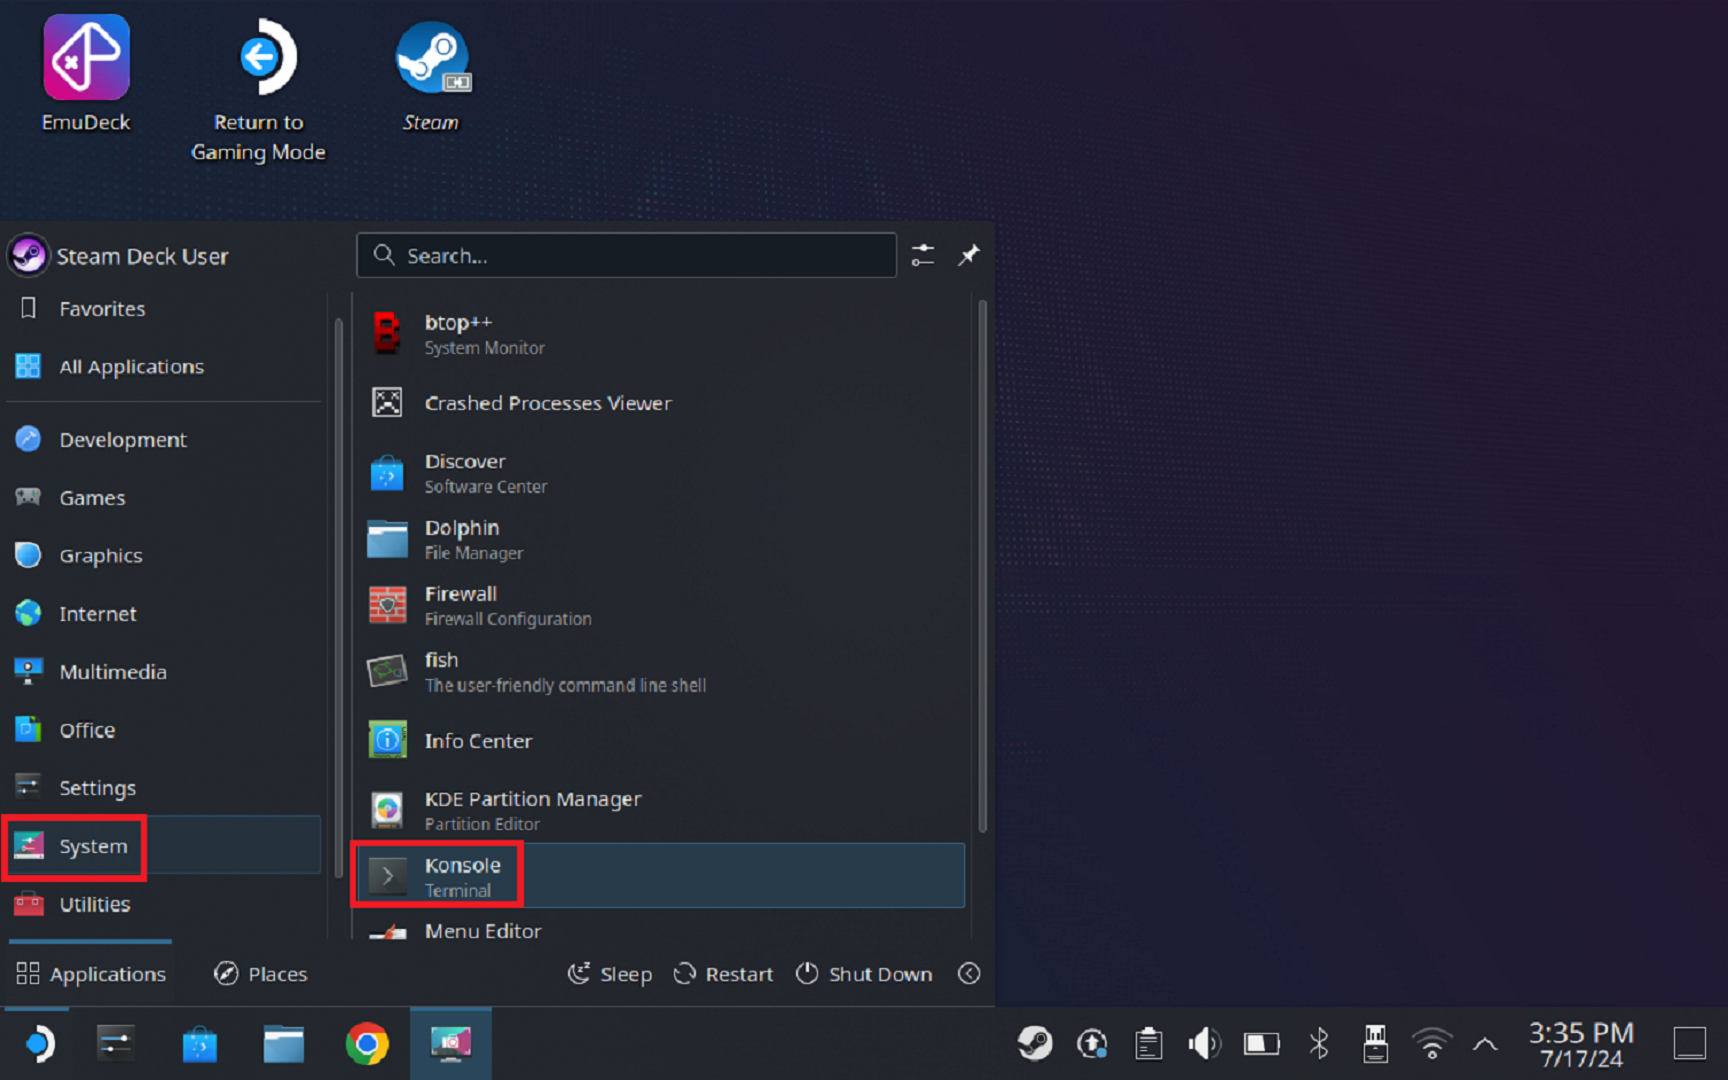This screenshot has width=1728, height=1080.
Task: Open the Development category
Action: tap(164, 440)
